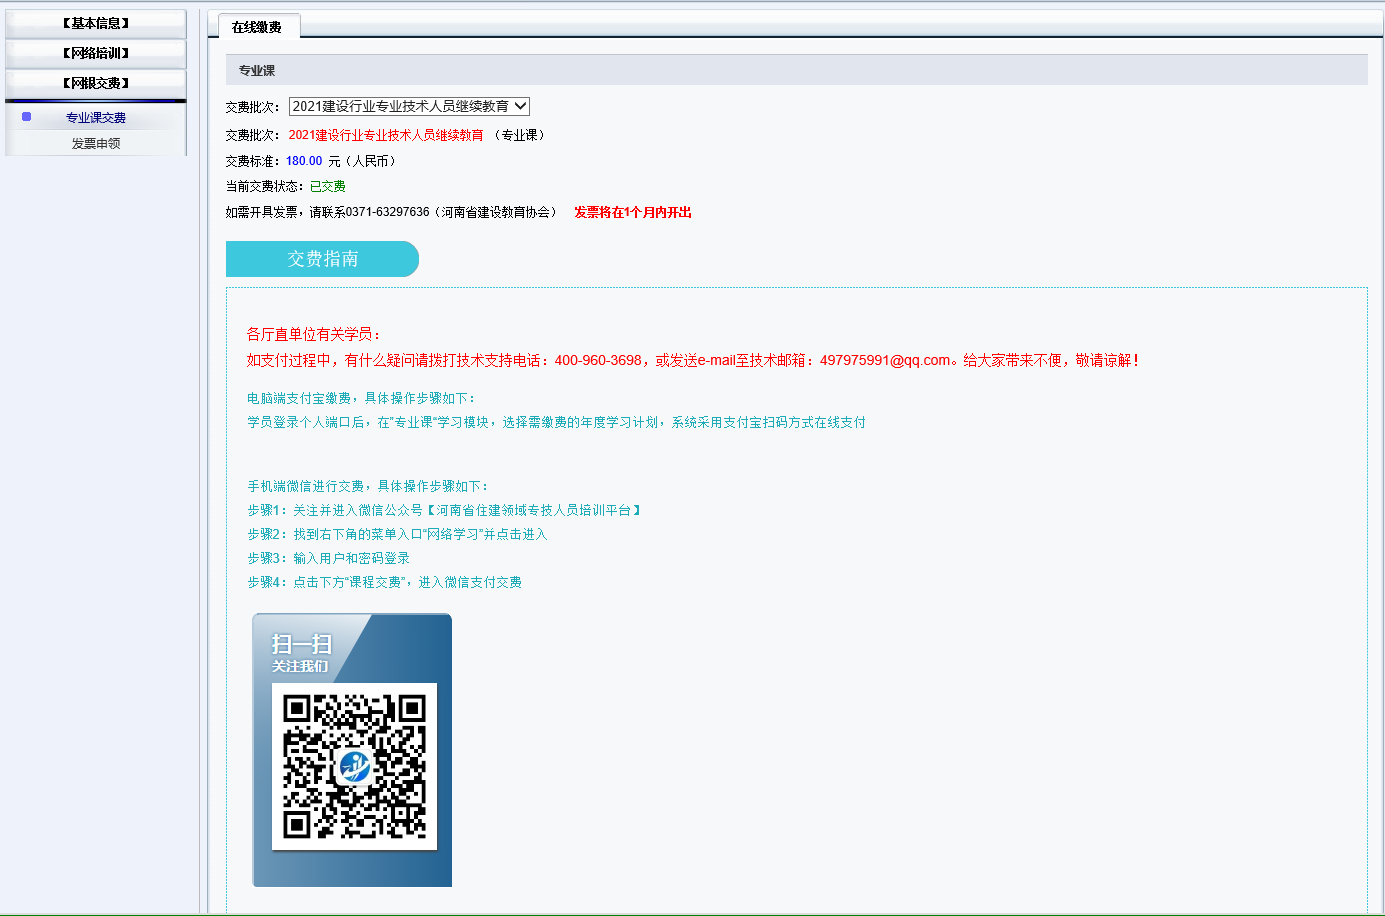Expand the 【网络培训】 sidebar section
The height and width of the screenshot is (916, 1385).
click(x=96, y=54)
